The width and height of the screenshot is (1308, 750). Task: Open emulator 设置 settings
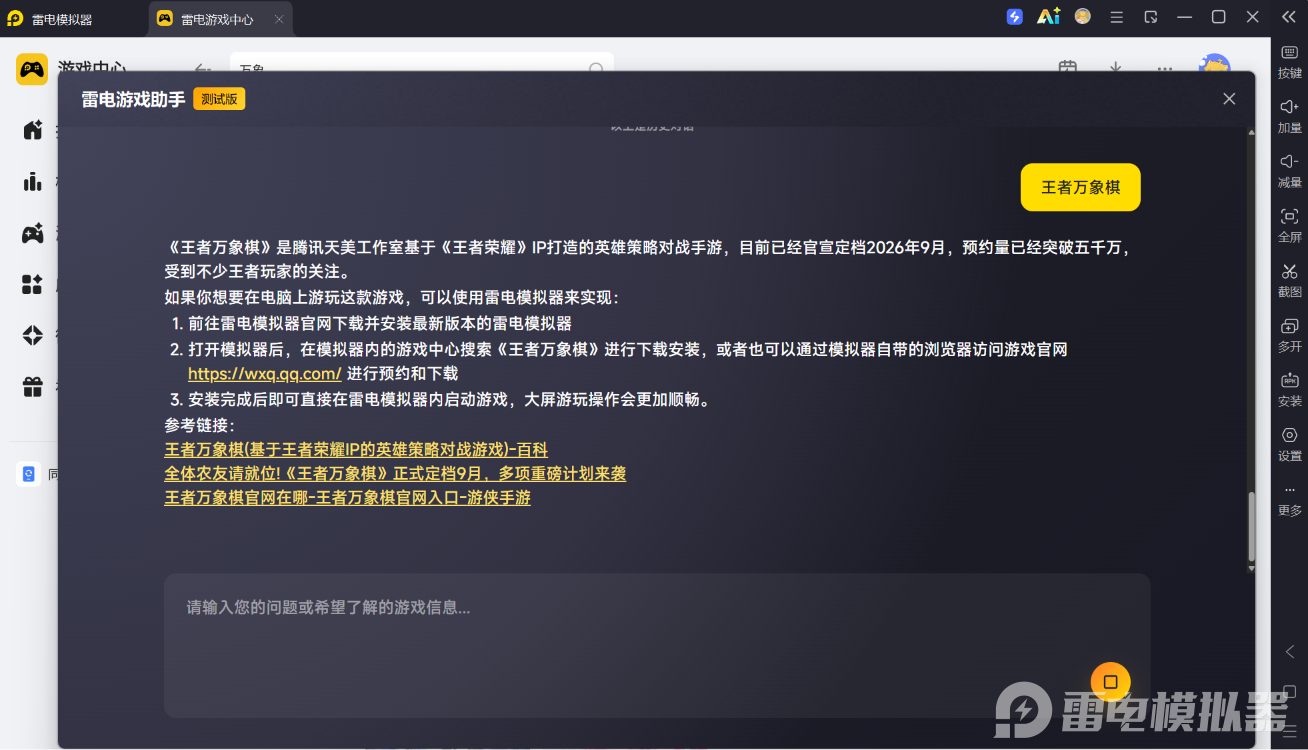(x=1290, y=445)
